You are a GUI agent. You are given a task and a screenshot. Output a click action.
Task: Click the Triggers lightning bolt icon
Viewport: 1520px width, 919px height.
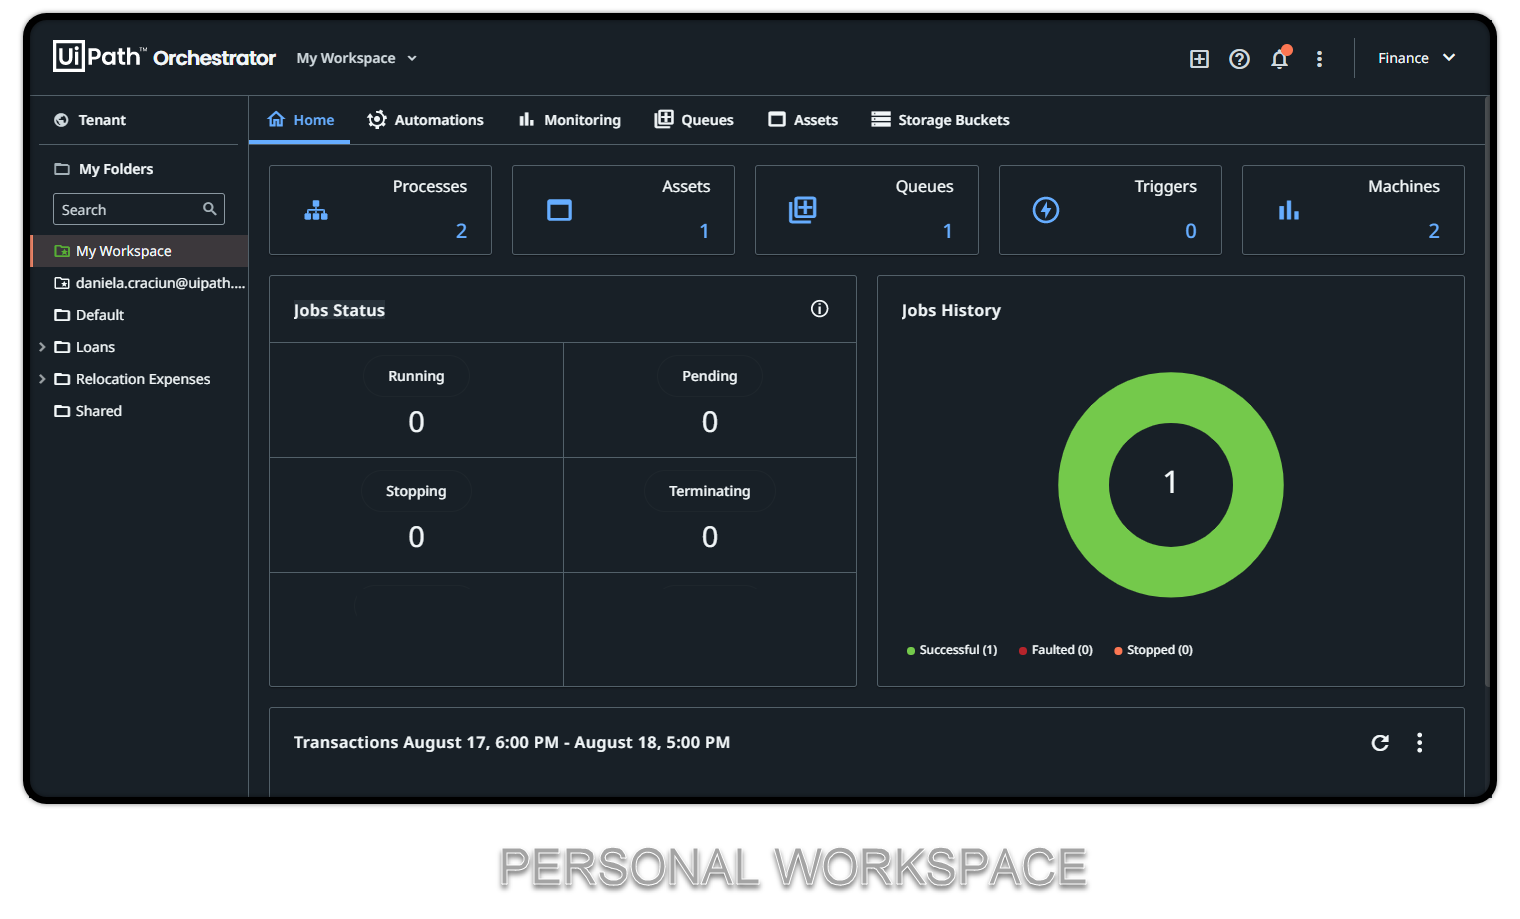click(1046, 210)
